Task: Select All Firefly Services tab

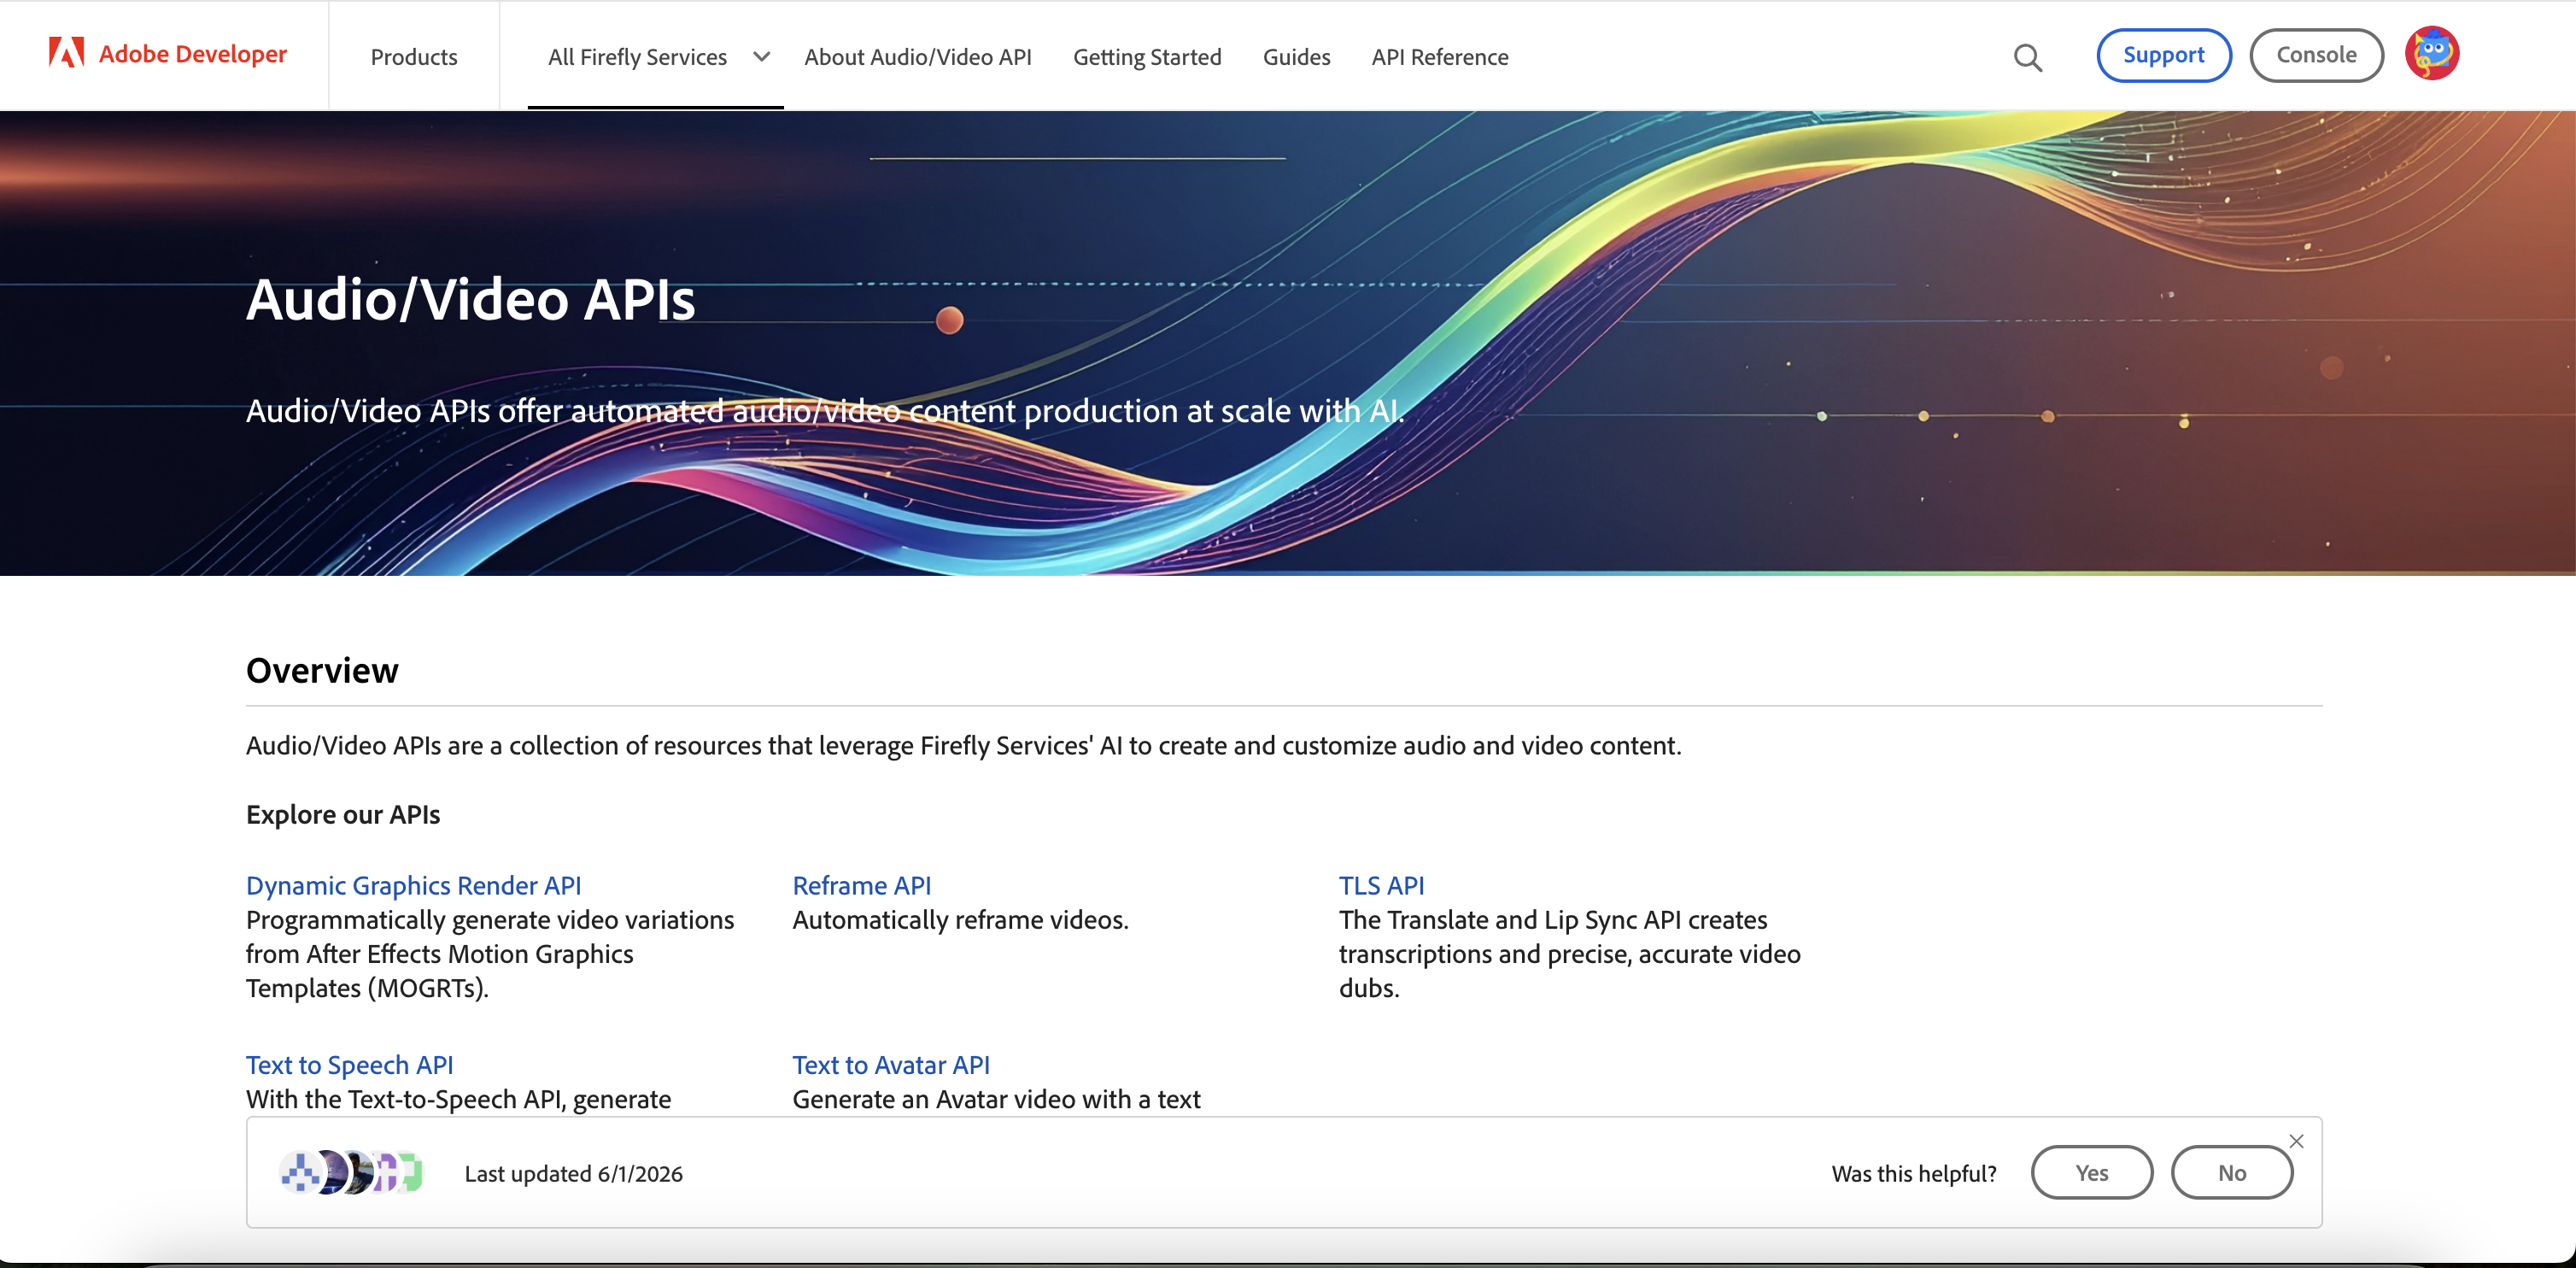Action: 637,57
